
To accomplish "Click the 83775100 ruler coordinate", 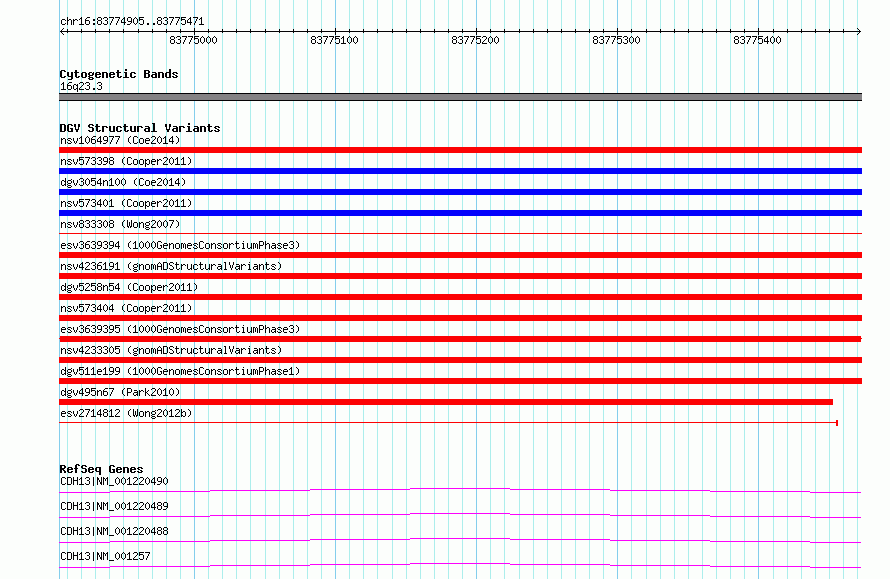I will click(x=334, y=40).
